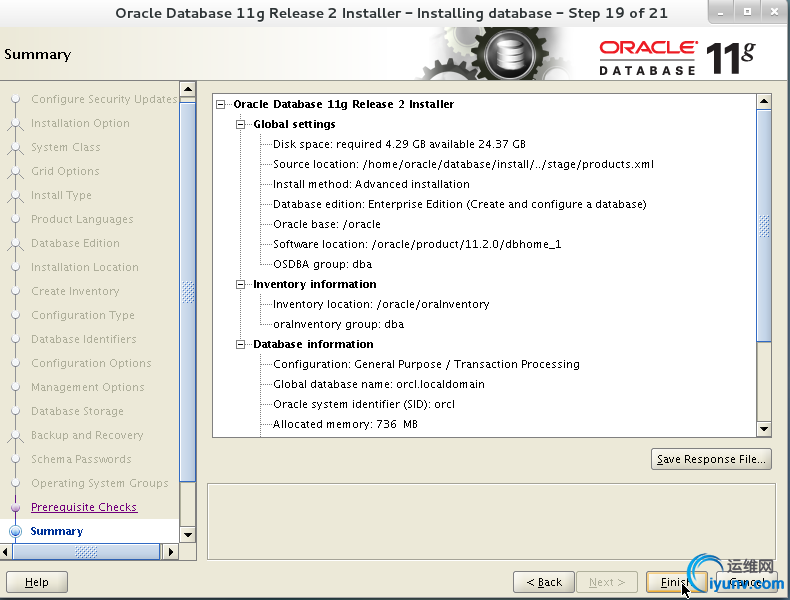
Task: Click Save Response File button
Action: click(x=711, y=459)
